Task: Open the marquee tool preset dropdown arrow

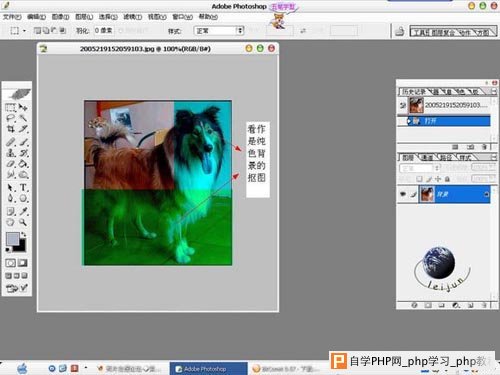Action: click(24, 31)
